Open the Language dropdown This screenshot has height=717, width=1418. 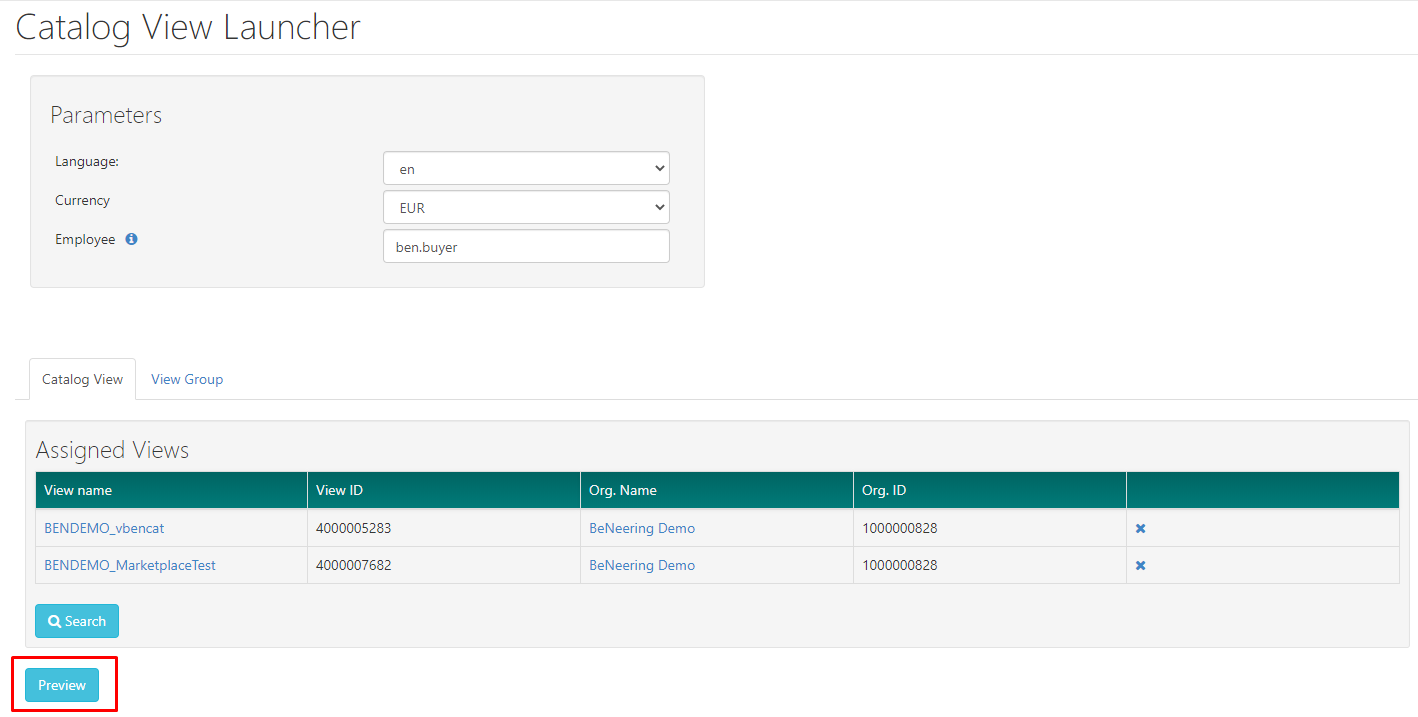pyautogui.click(x=526, y=169)
